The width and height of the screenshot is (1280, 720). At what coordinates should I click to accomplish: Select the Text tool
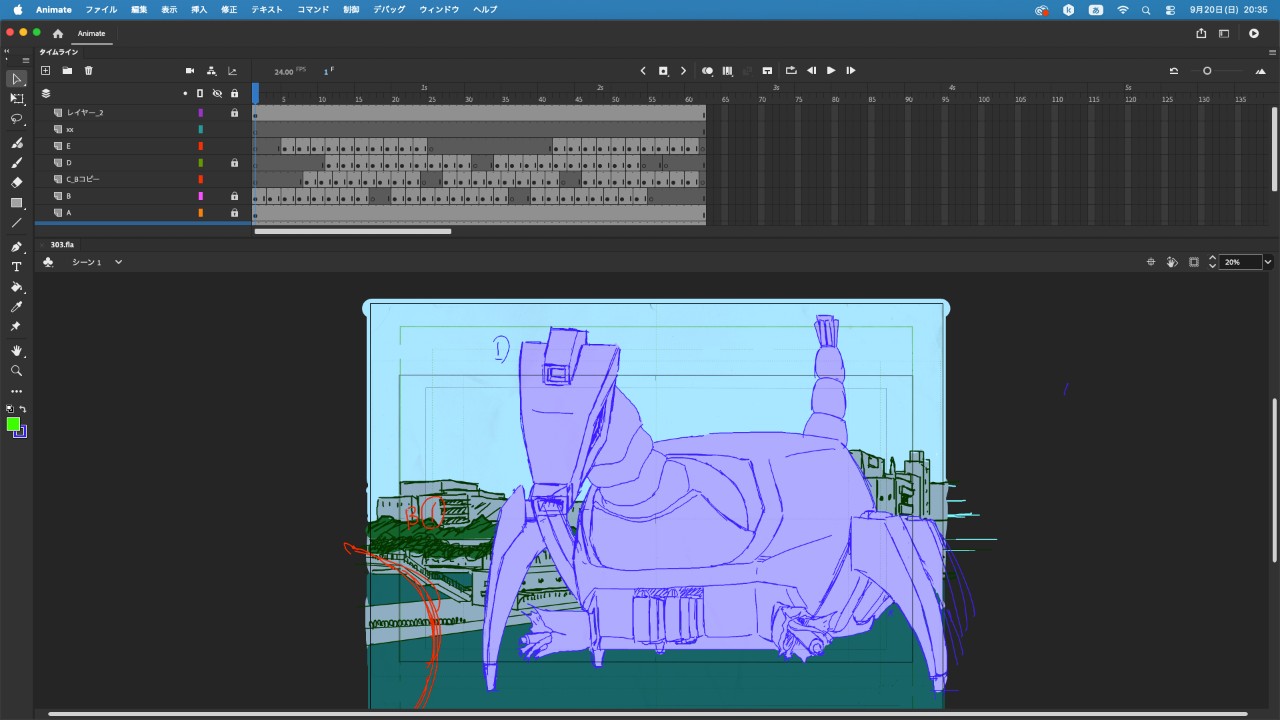coord(17,267)
